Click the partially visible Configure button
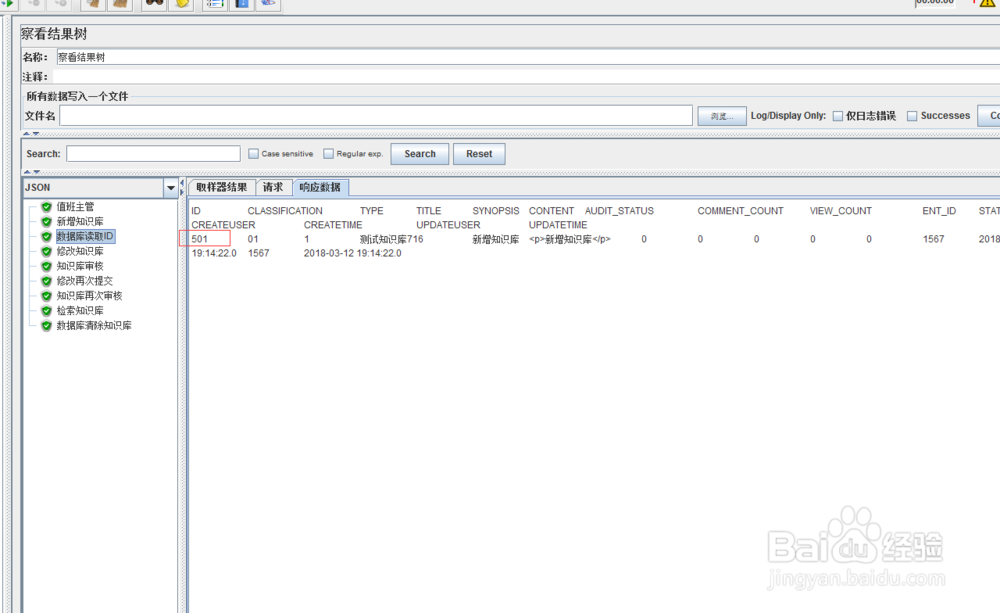Screen dimensions: 1000x613 989,115
